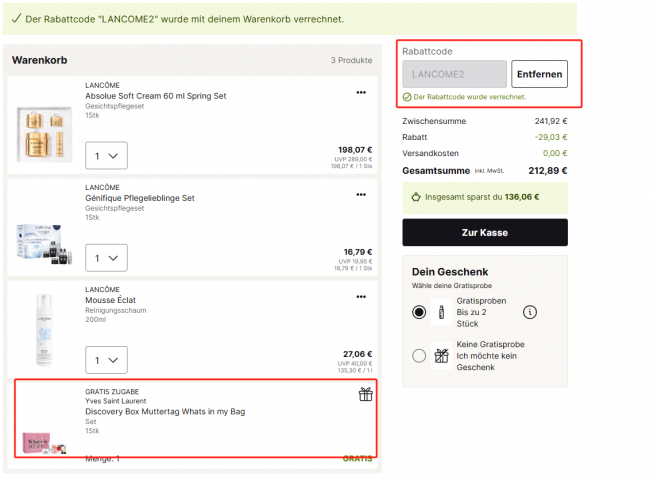Click the price 27,06 € of Mousse Éclat
Viewport: 650px width, 478px height.
coord(357,354)
